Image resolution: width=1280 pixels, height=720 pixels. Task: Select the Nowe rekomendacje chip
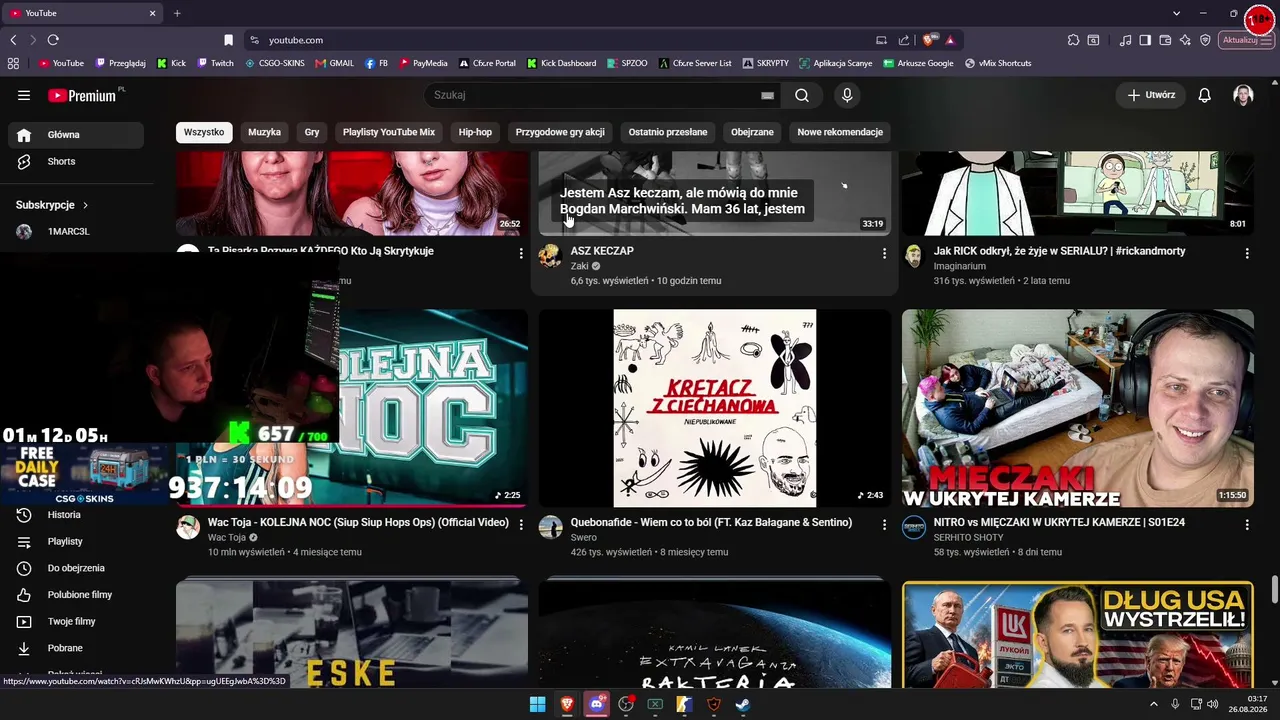point(840,132)
